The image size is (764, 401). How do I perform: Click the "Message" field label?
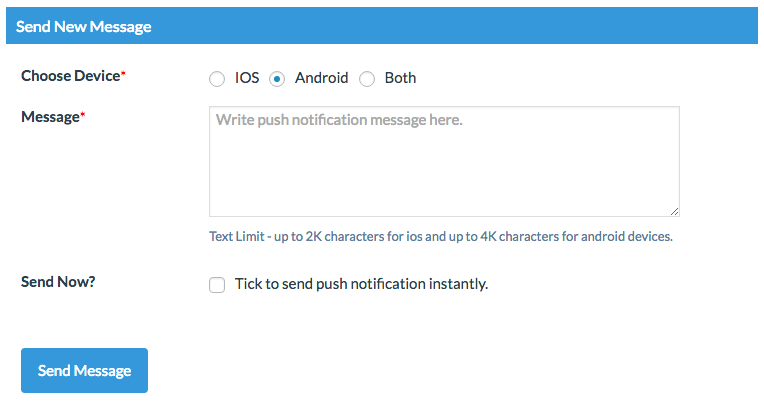click(x=50, y=117)
